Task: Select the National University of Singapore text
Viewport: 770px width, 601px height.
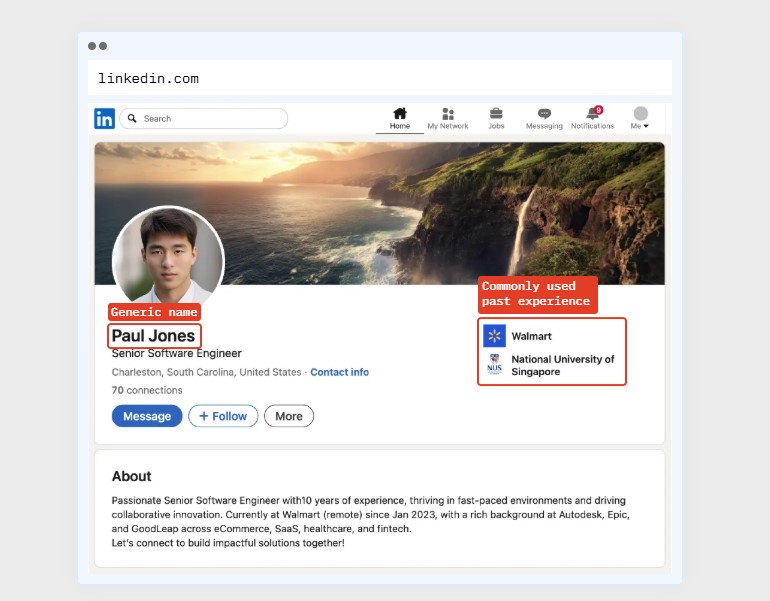Action: pos(562,365)
